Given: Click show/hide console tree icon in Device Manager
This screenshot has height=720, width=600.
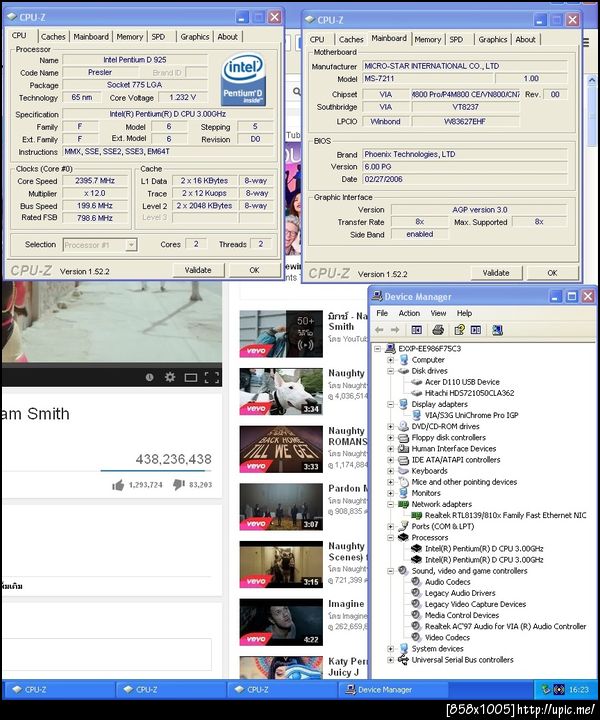Looking at the screenshot, I should (416, 330).
